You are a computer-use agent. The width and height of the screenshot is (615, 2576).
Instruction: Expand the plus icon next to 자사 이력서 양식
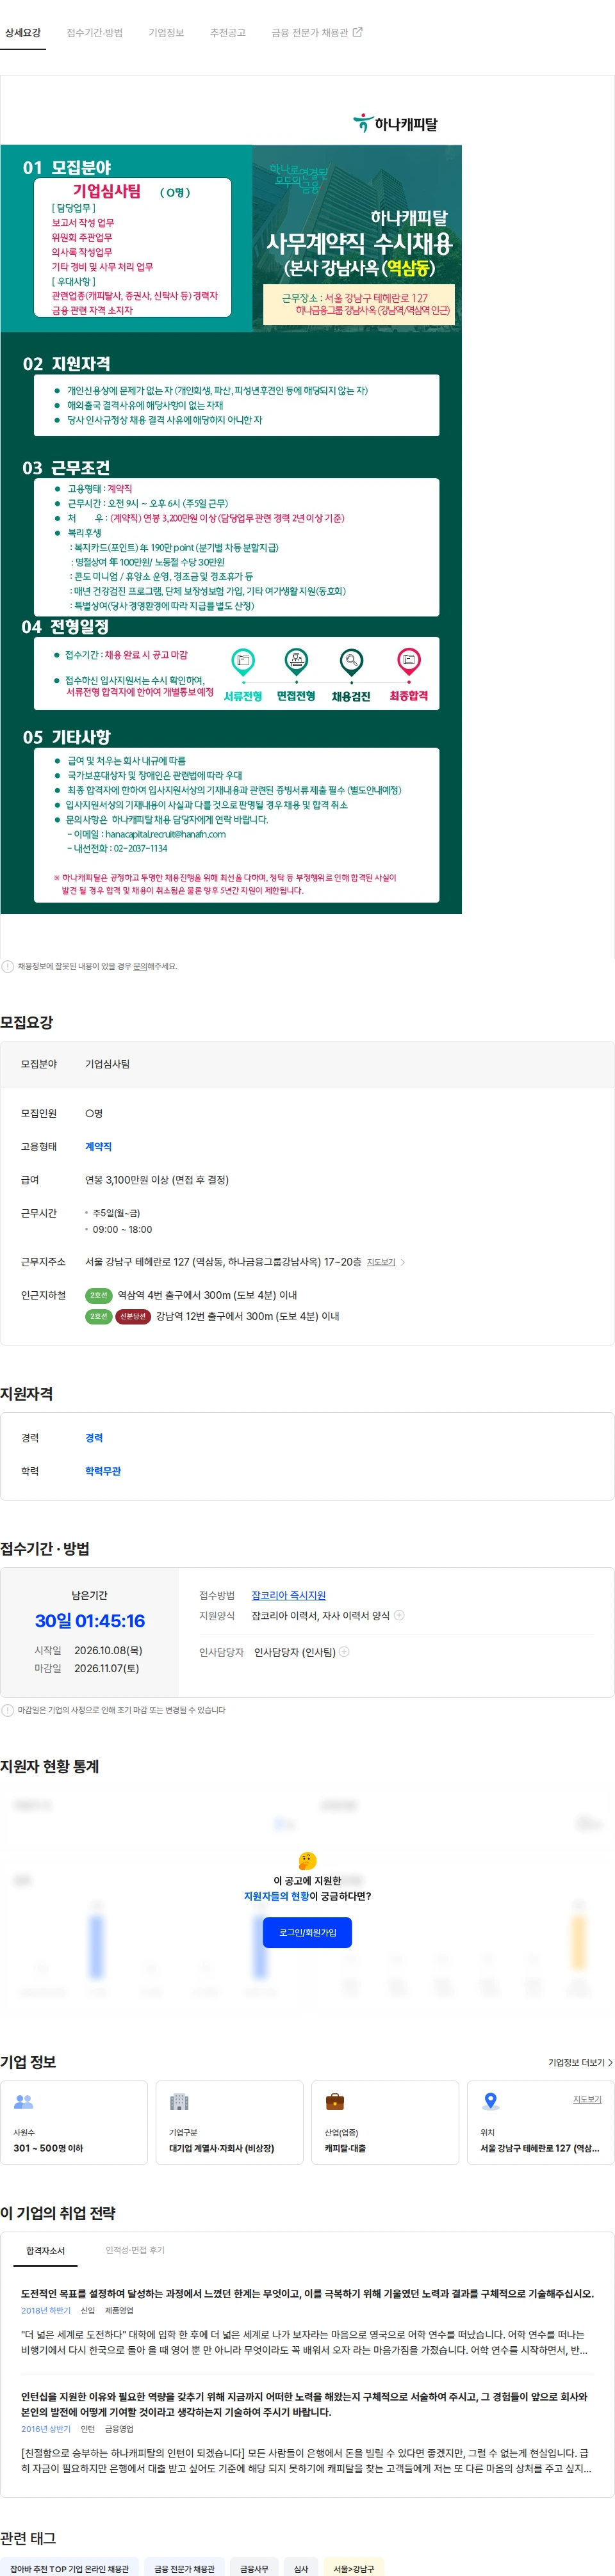[x=399, y=1615]
